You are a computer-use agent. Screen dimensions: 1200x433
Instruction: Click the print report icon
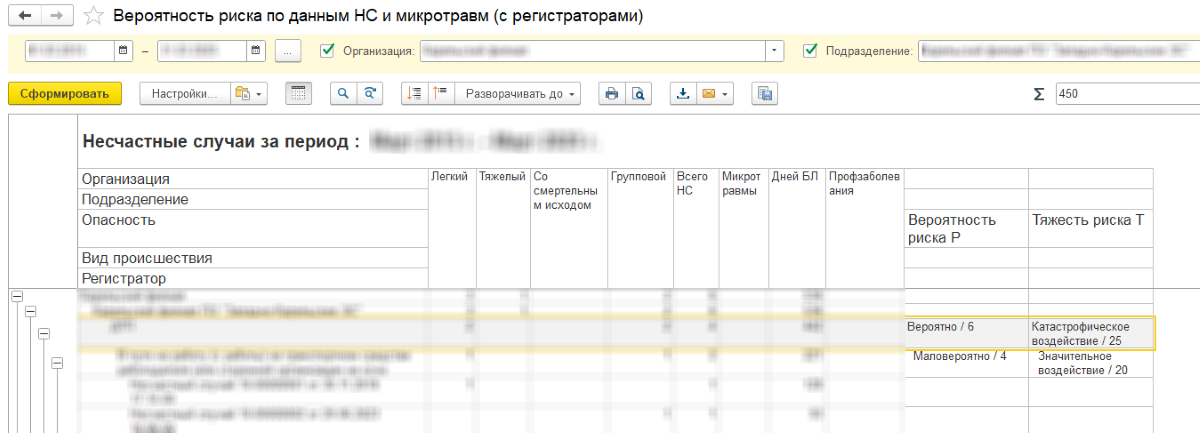point(611,94)
